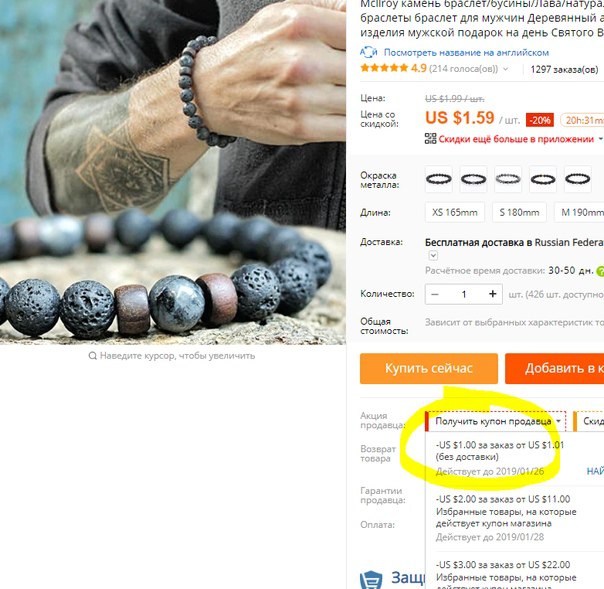Increase quantity with the plus button

tap(492, 294)
